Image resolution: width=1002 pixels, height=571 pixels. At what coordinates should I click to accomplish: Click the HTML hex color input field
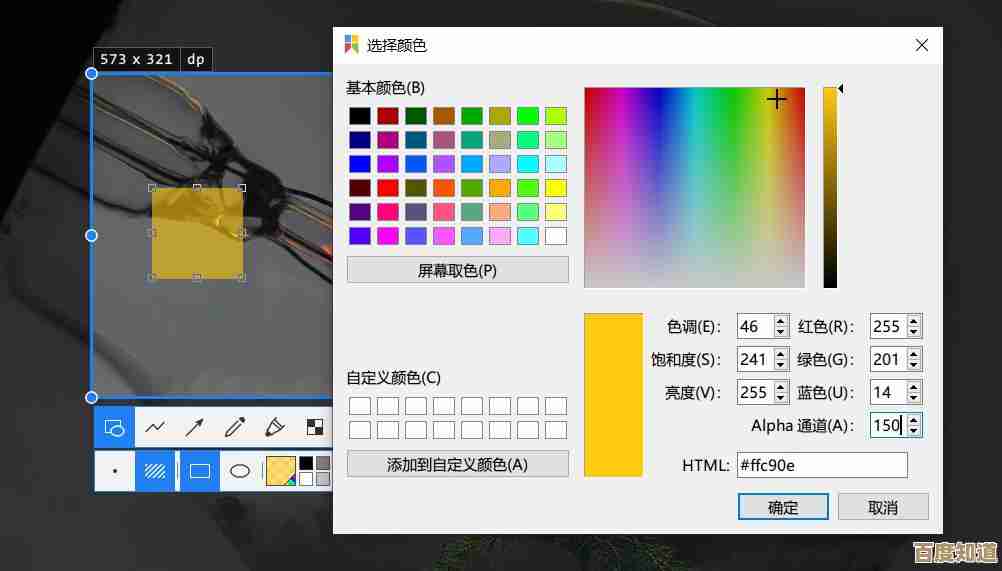coord(821,465)
